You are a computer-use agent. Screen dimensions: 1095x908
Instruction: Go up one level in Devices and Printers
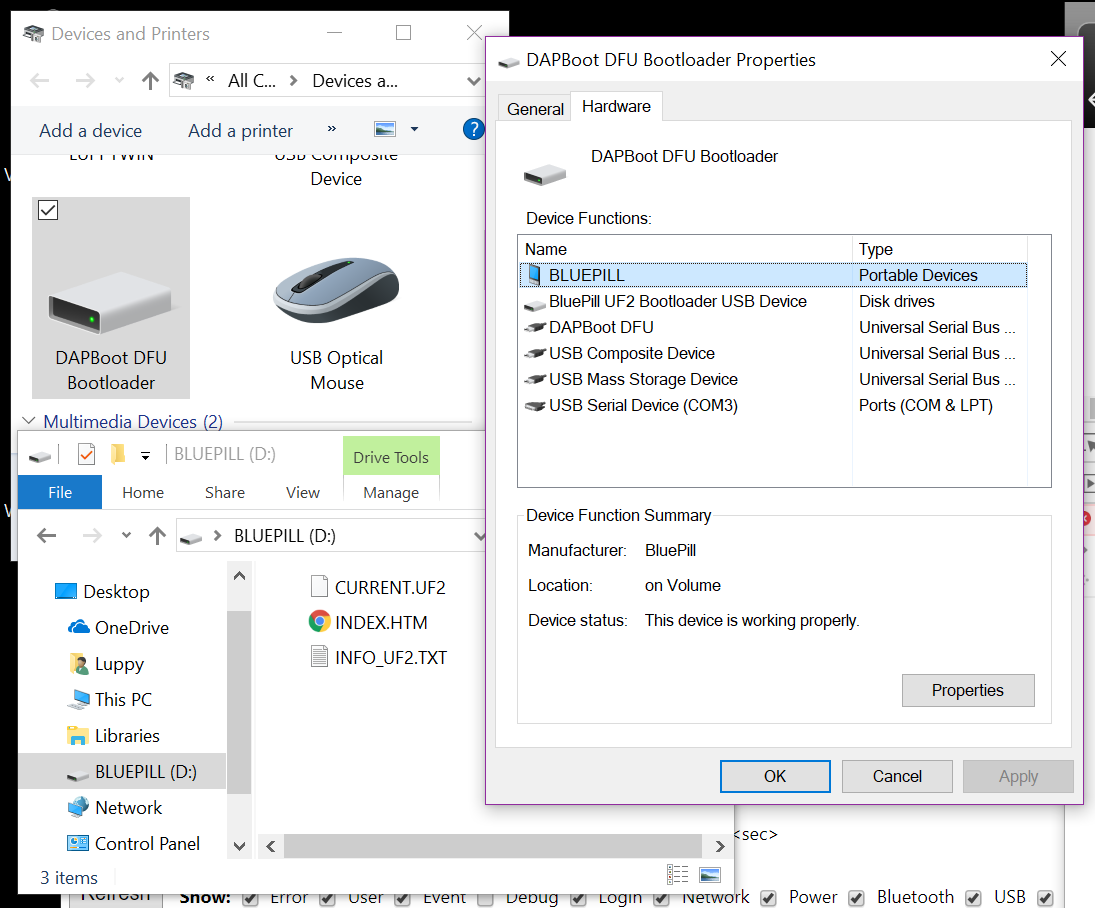[x=149, y=81]
